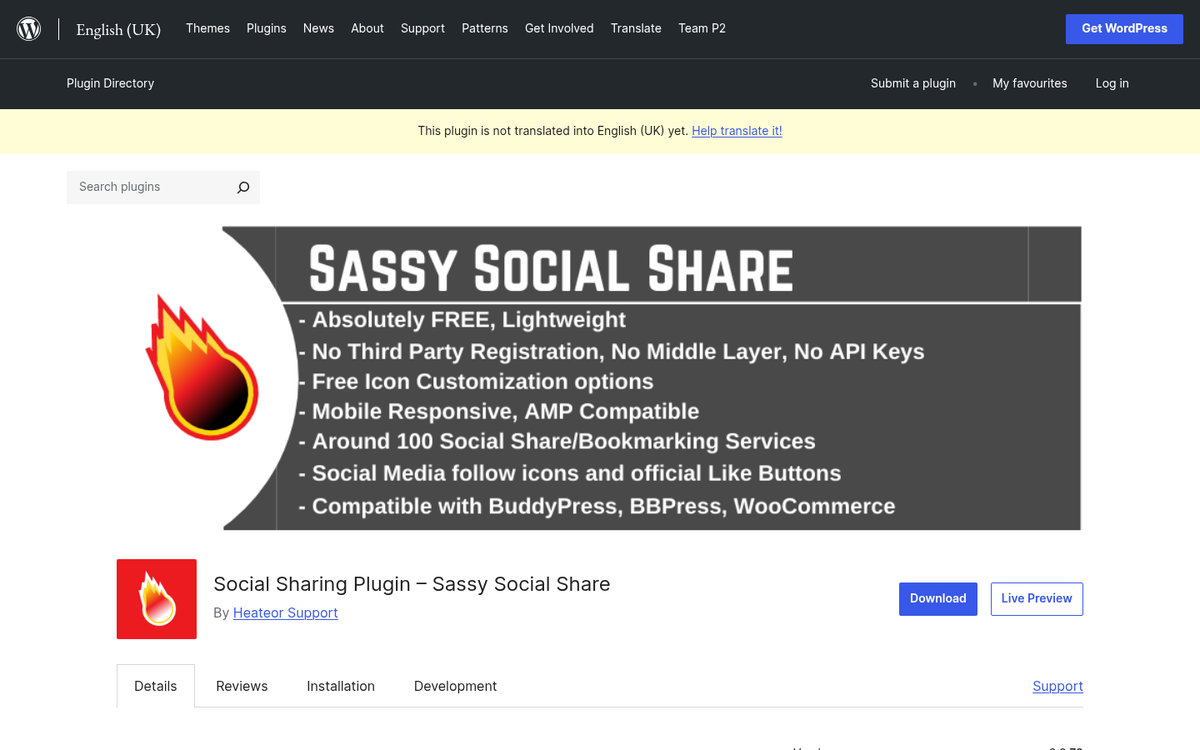Switch to the Reviews tab
The height and width of the screenshot is (750, 1200).
241,686
